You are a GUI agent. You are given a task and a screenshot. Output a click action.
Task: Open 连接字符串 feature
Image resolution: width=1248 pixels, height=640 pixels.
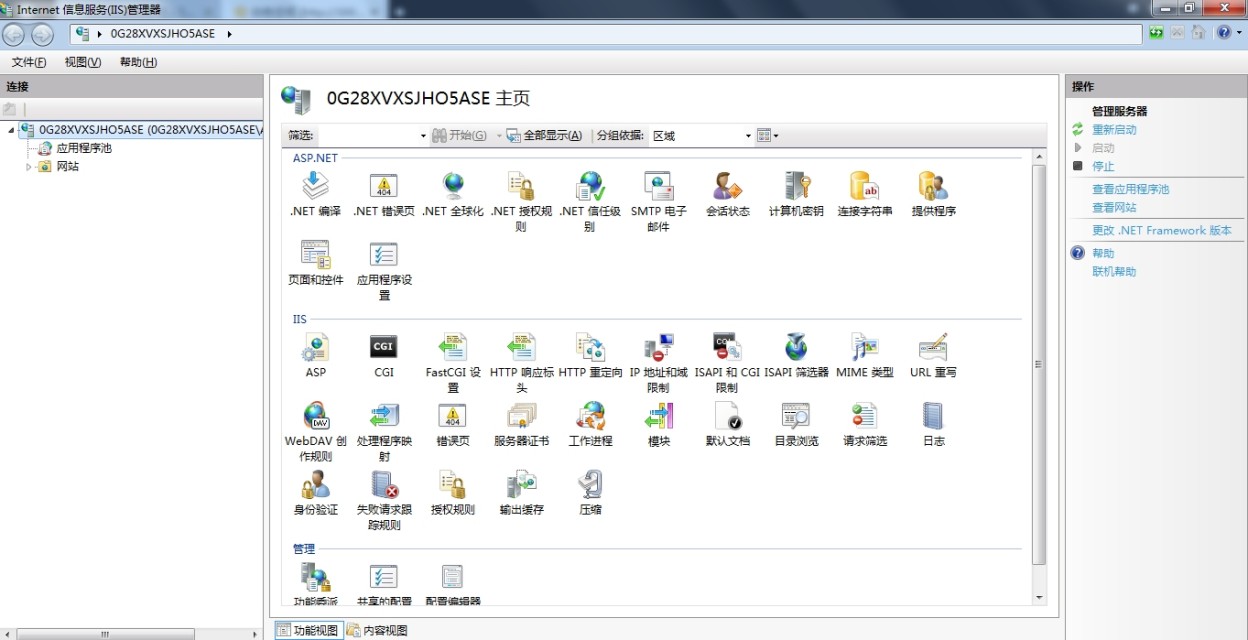[x=864, y=193]
